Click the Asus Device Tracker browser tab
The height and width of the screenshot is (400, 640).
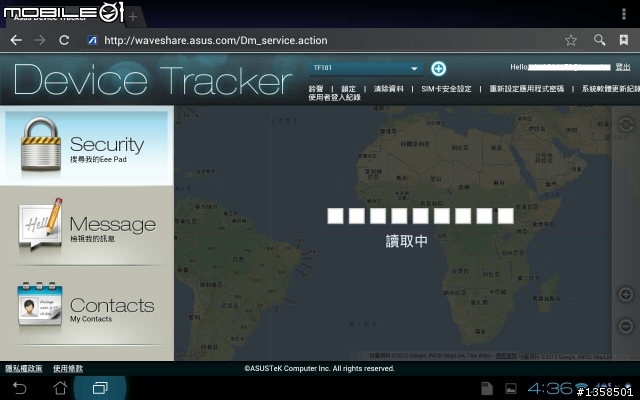67,17
